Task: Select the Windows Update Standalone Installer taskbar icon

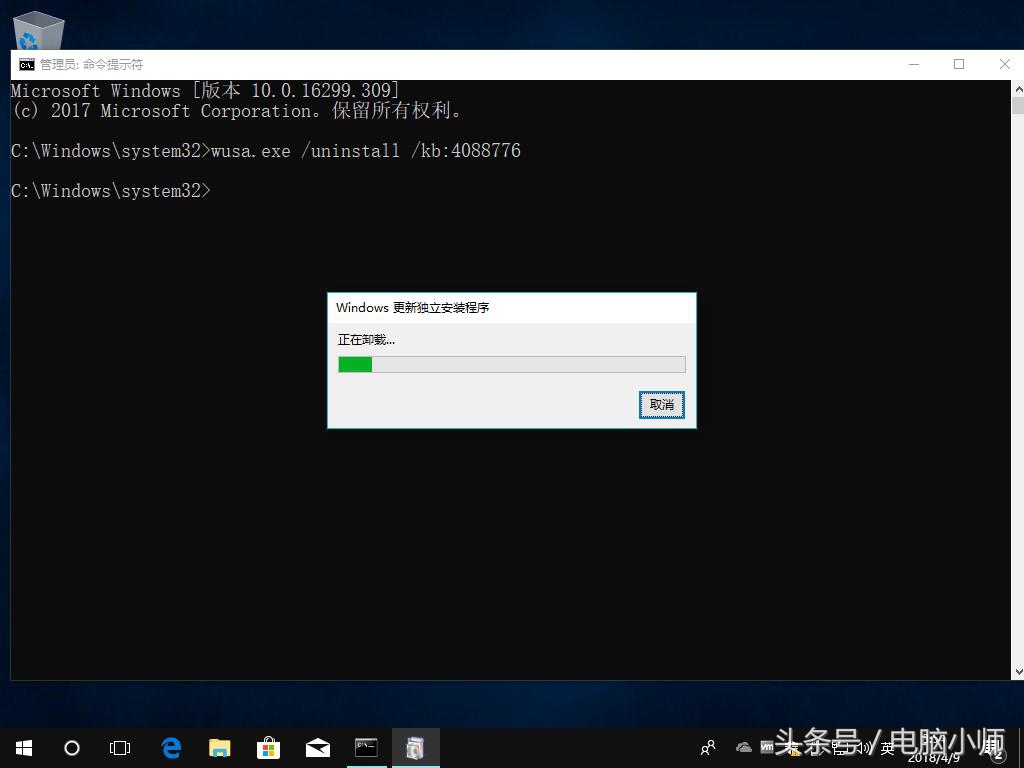Action: pos(415,747)
